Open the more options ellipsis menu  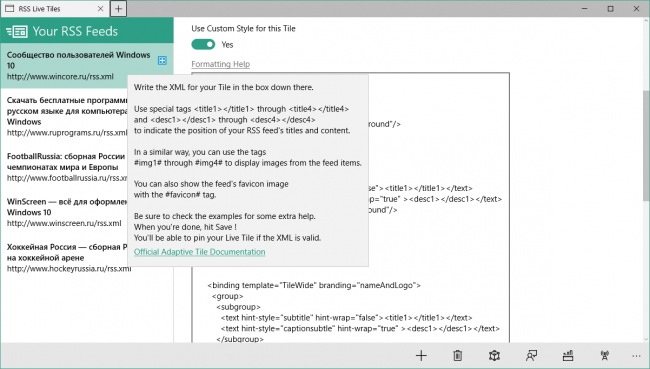(636, 356)
